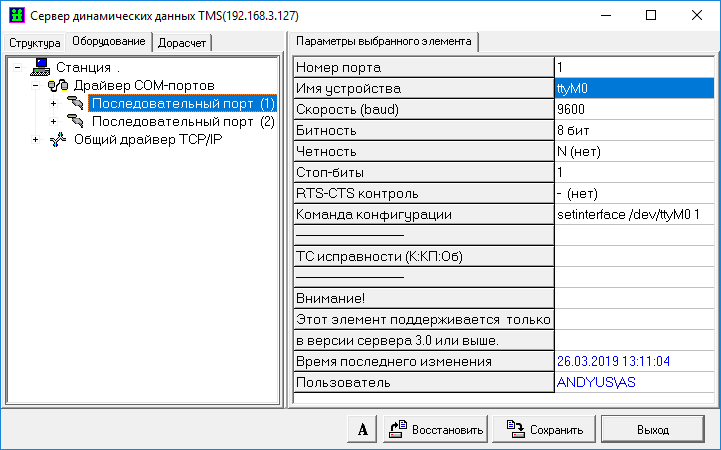
Task: Click the serial port (1) plug icon
Action: (x=76, y=104)
